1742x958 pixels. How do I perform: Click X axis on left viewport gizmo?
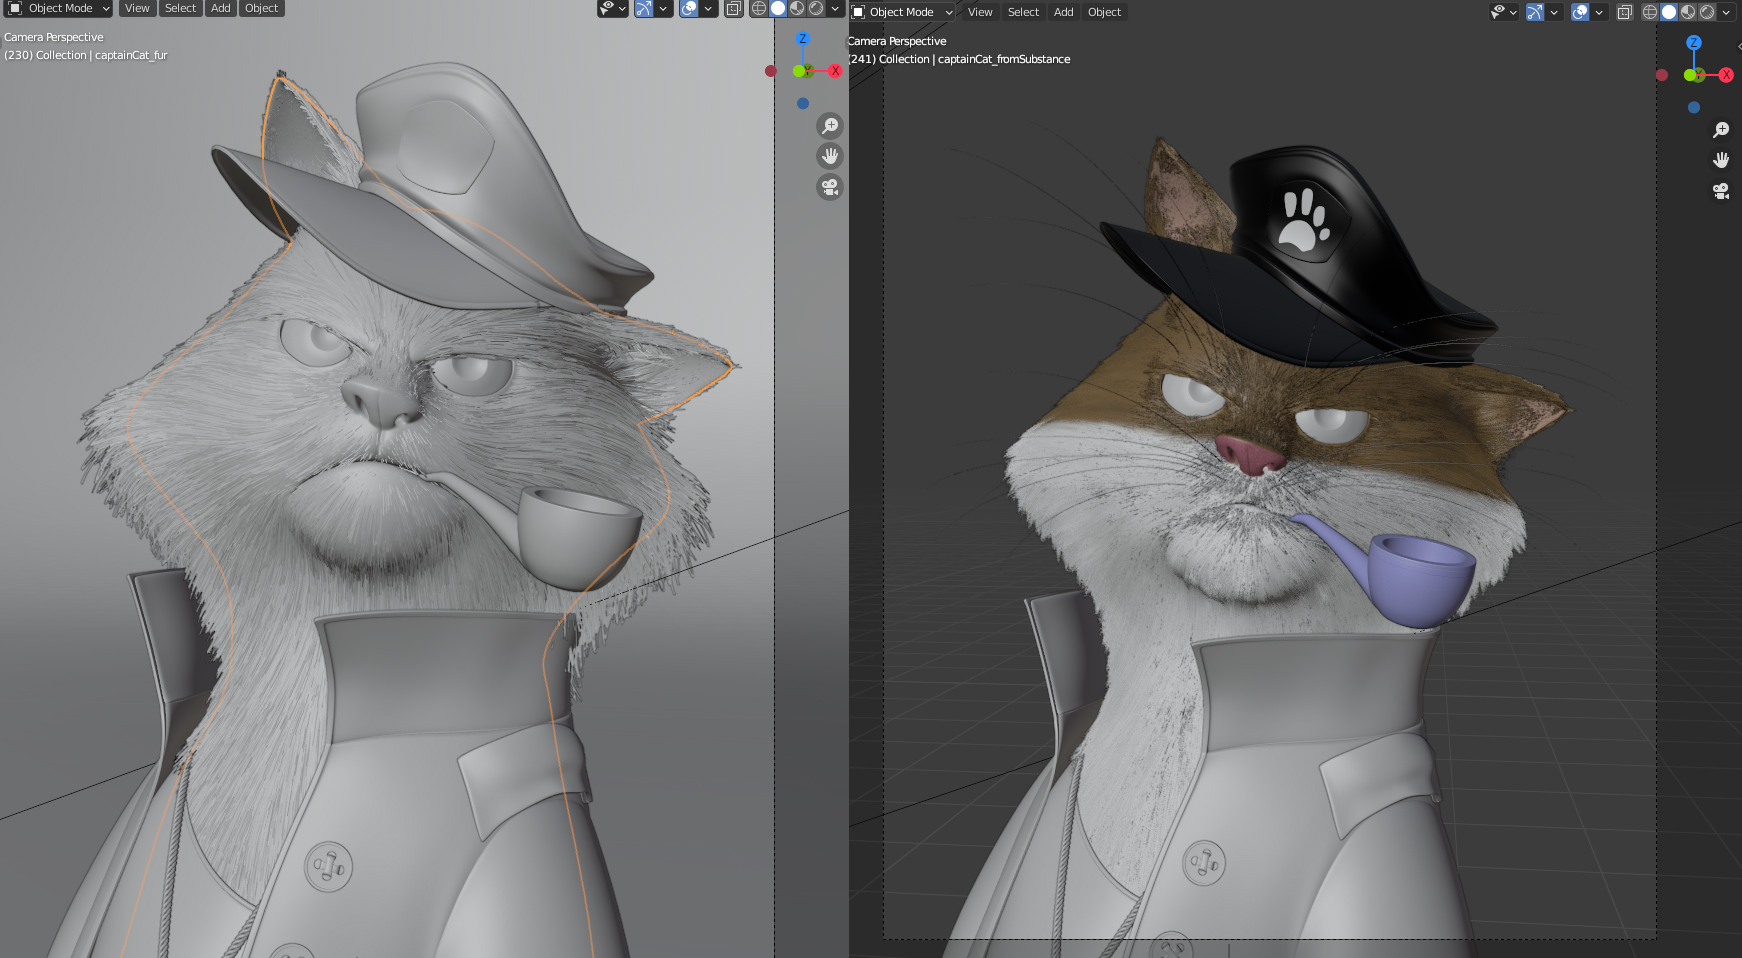[x=835, y=71]
